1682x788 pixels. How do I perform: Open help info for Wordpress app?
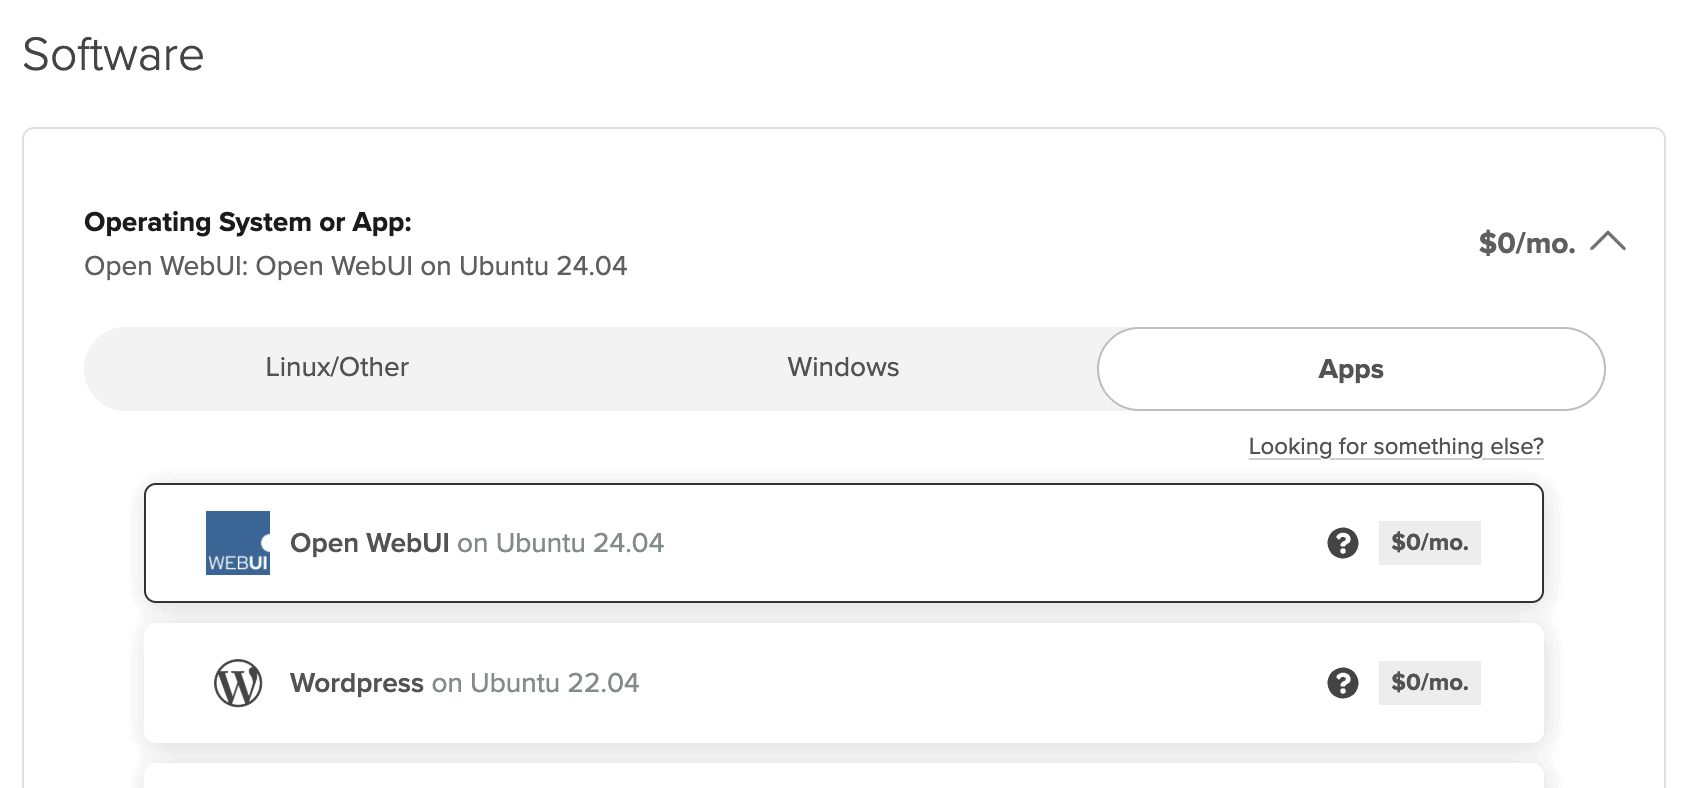point(1342,683)
